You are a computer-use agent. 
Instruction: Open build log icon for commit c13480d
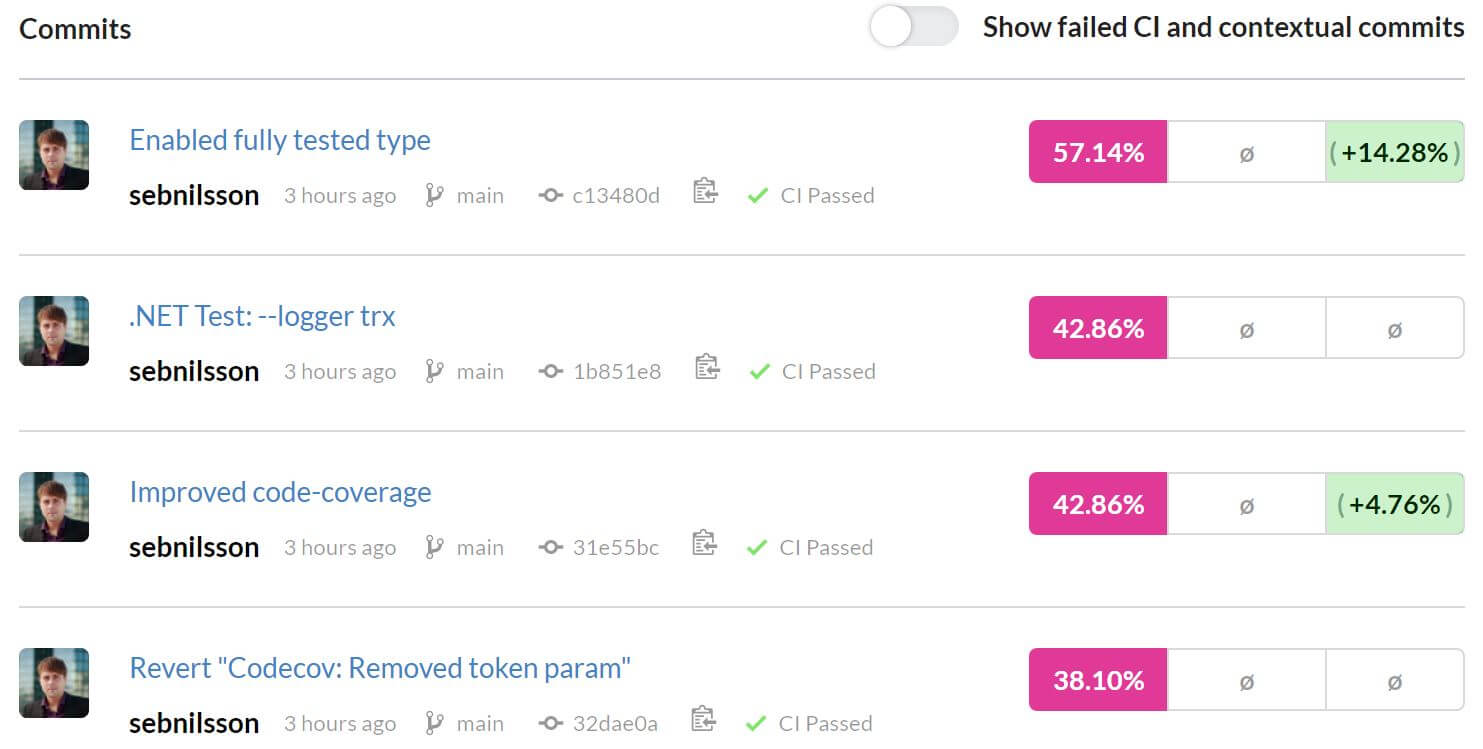tap(705, 191)
